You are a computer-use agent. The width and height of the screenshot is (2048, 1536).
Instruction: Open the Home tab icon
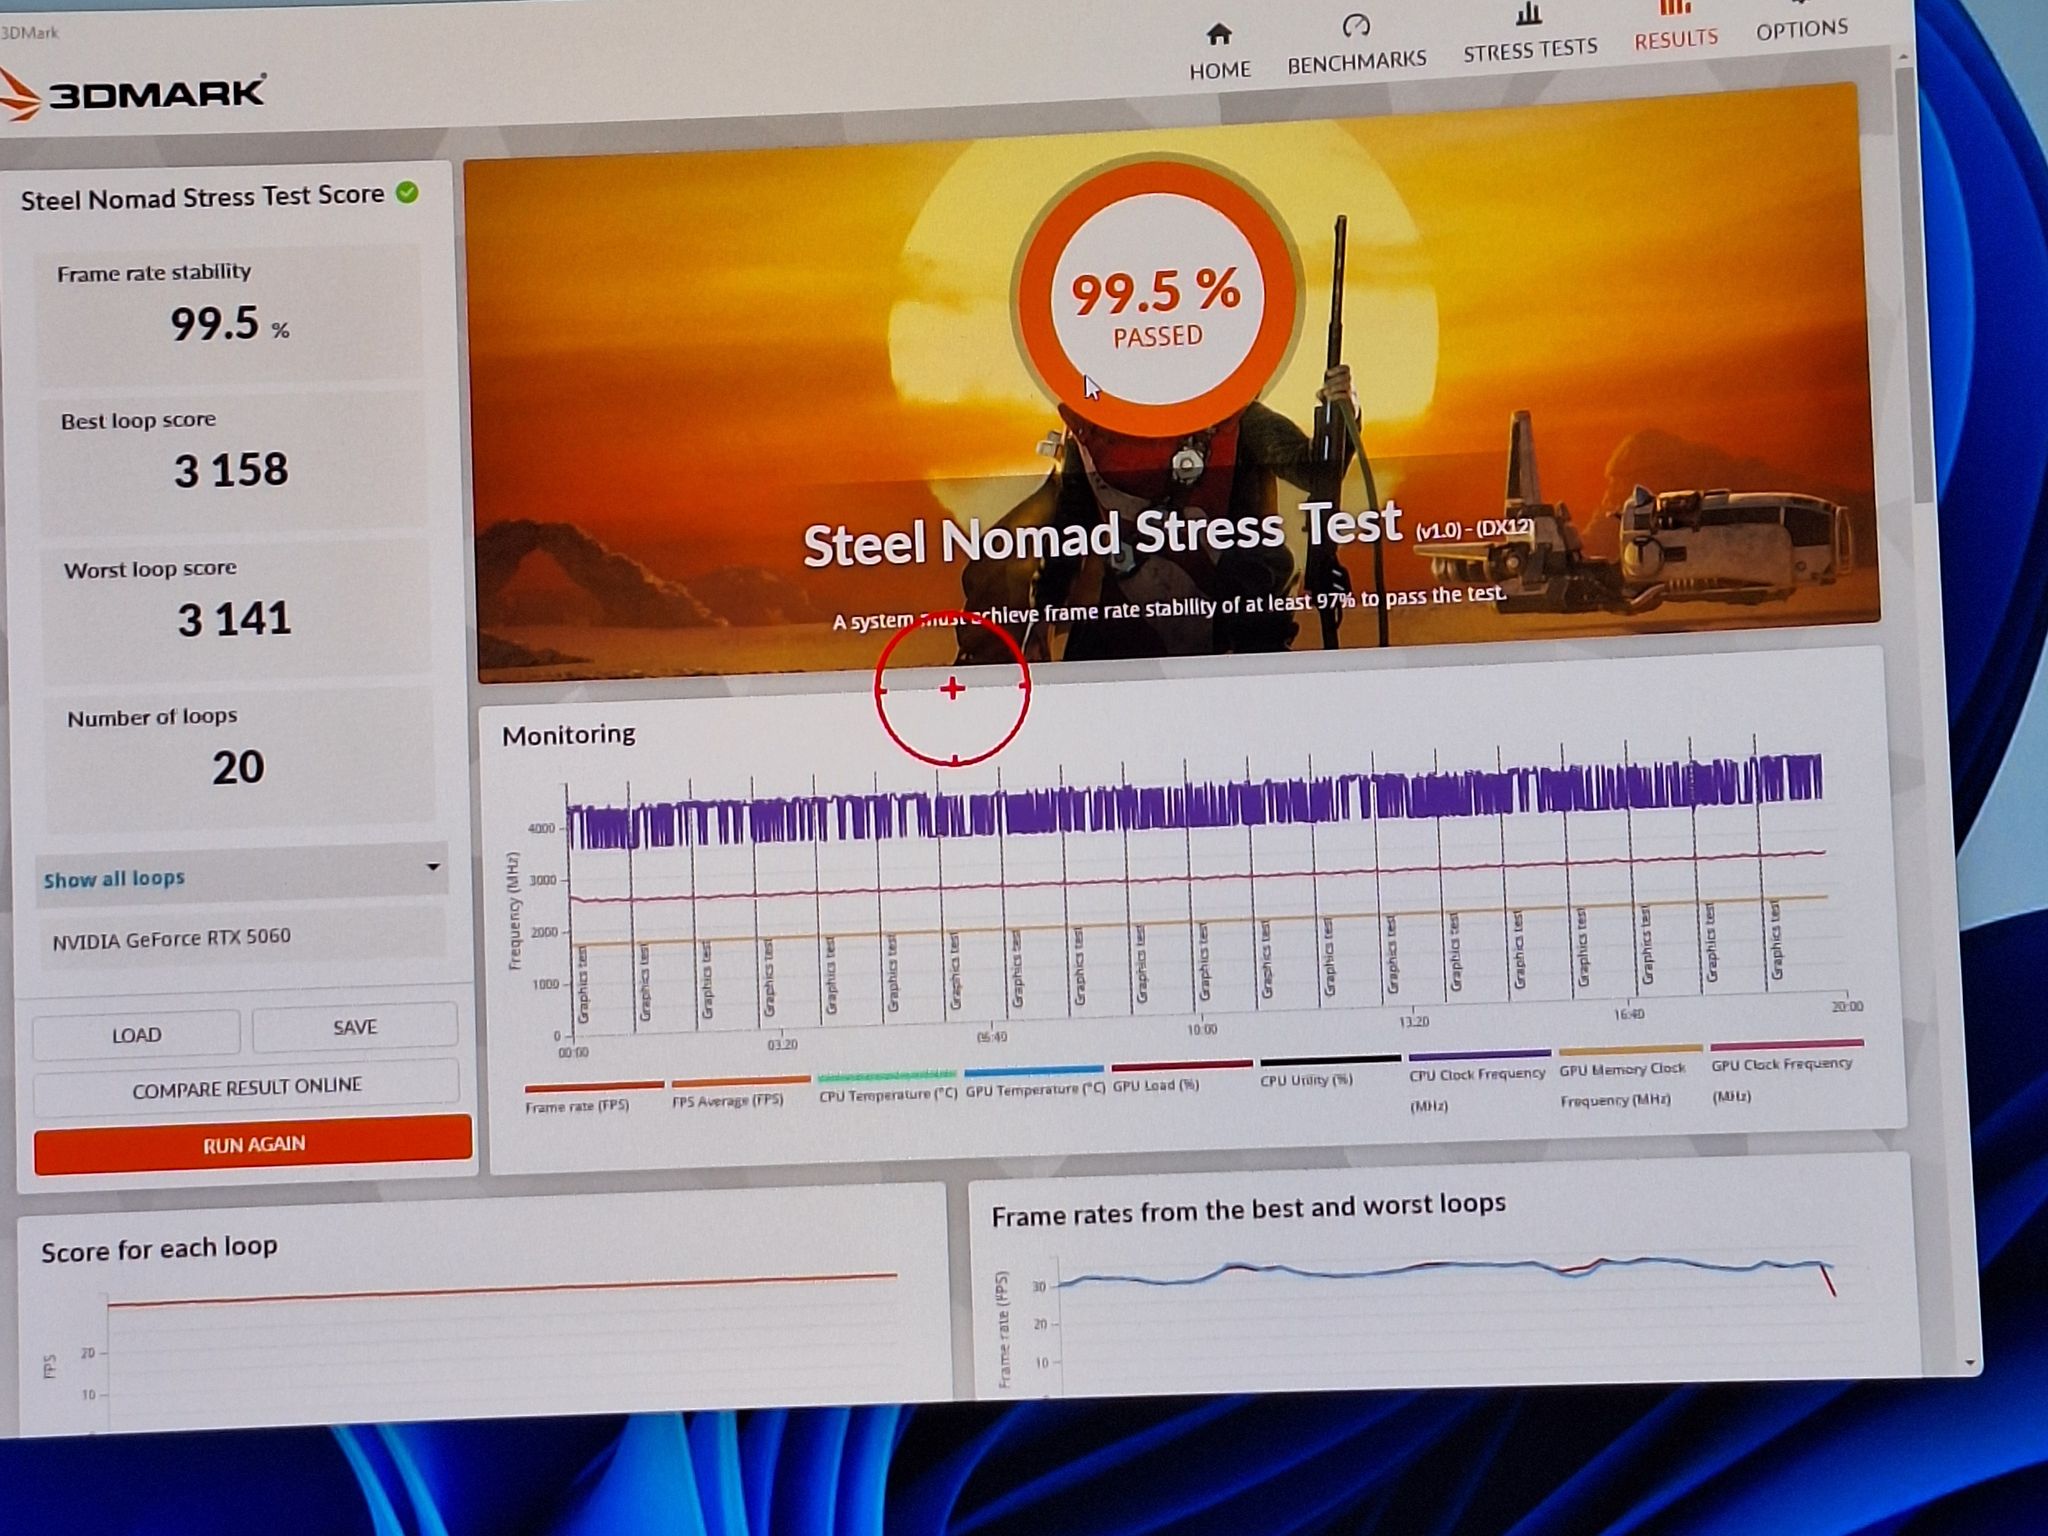(1218, 35)
